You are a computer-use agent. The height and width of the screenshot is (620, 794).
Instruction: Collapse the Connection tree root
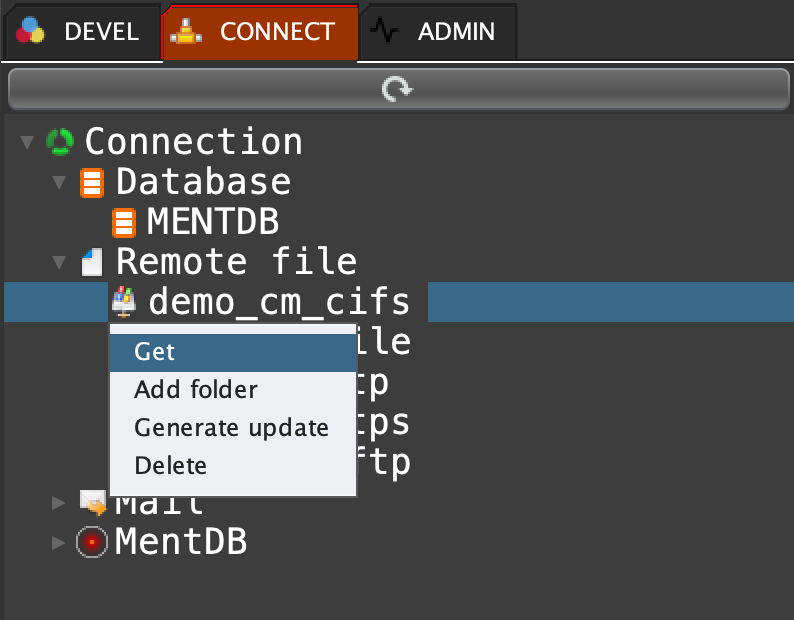(27, 142)
